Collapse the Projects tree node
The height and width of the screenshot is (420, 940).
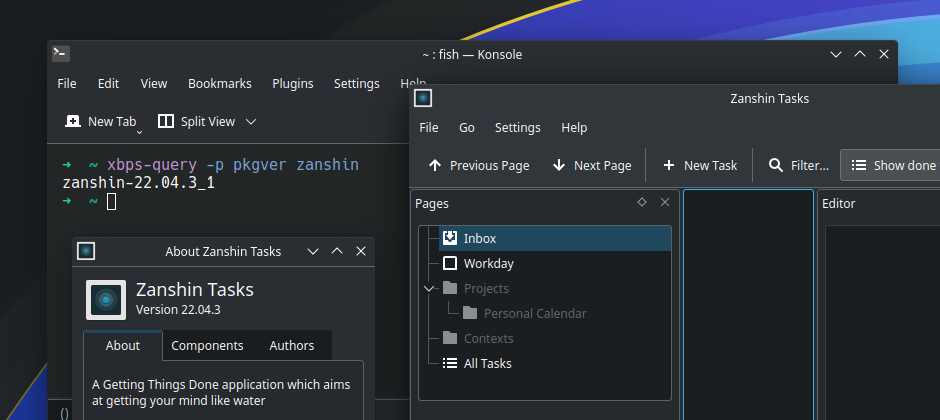(428, 289)
